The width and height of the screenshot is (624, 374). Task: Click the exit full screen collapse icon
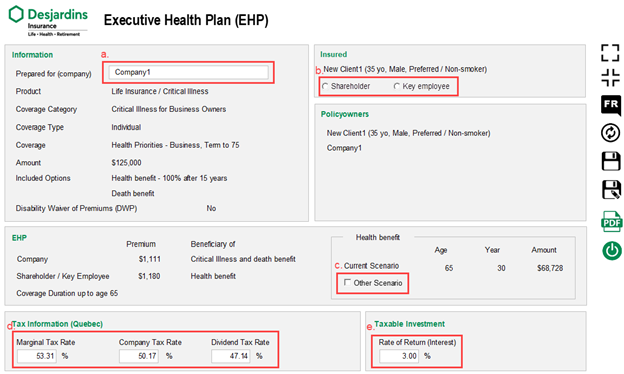click(x=610, y=77)
